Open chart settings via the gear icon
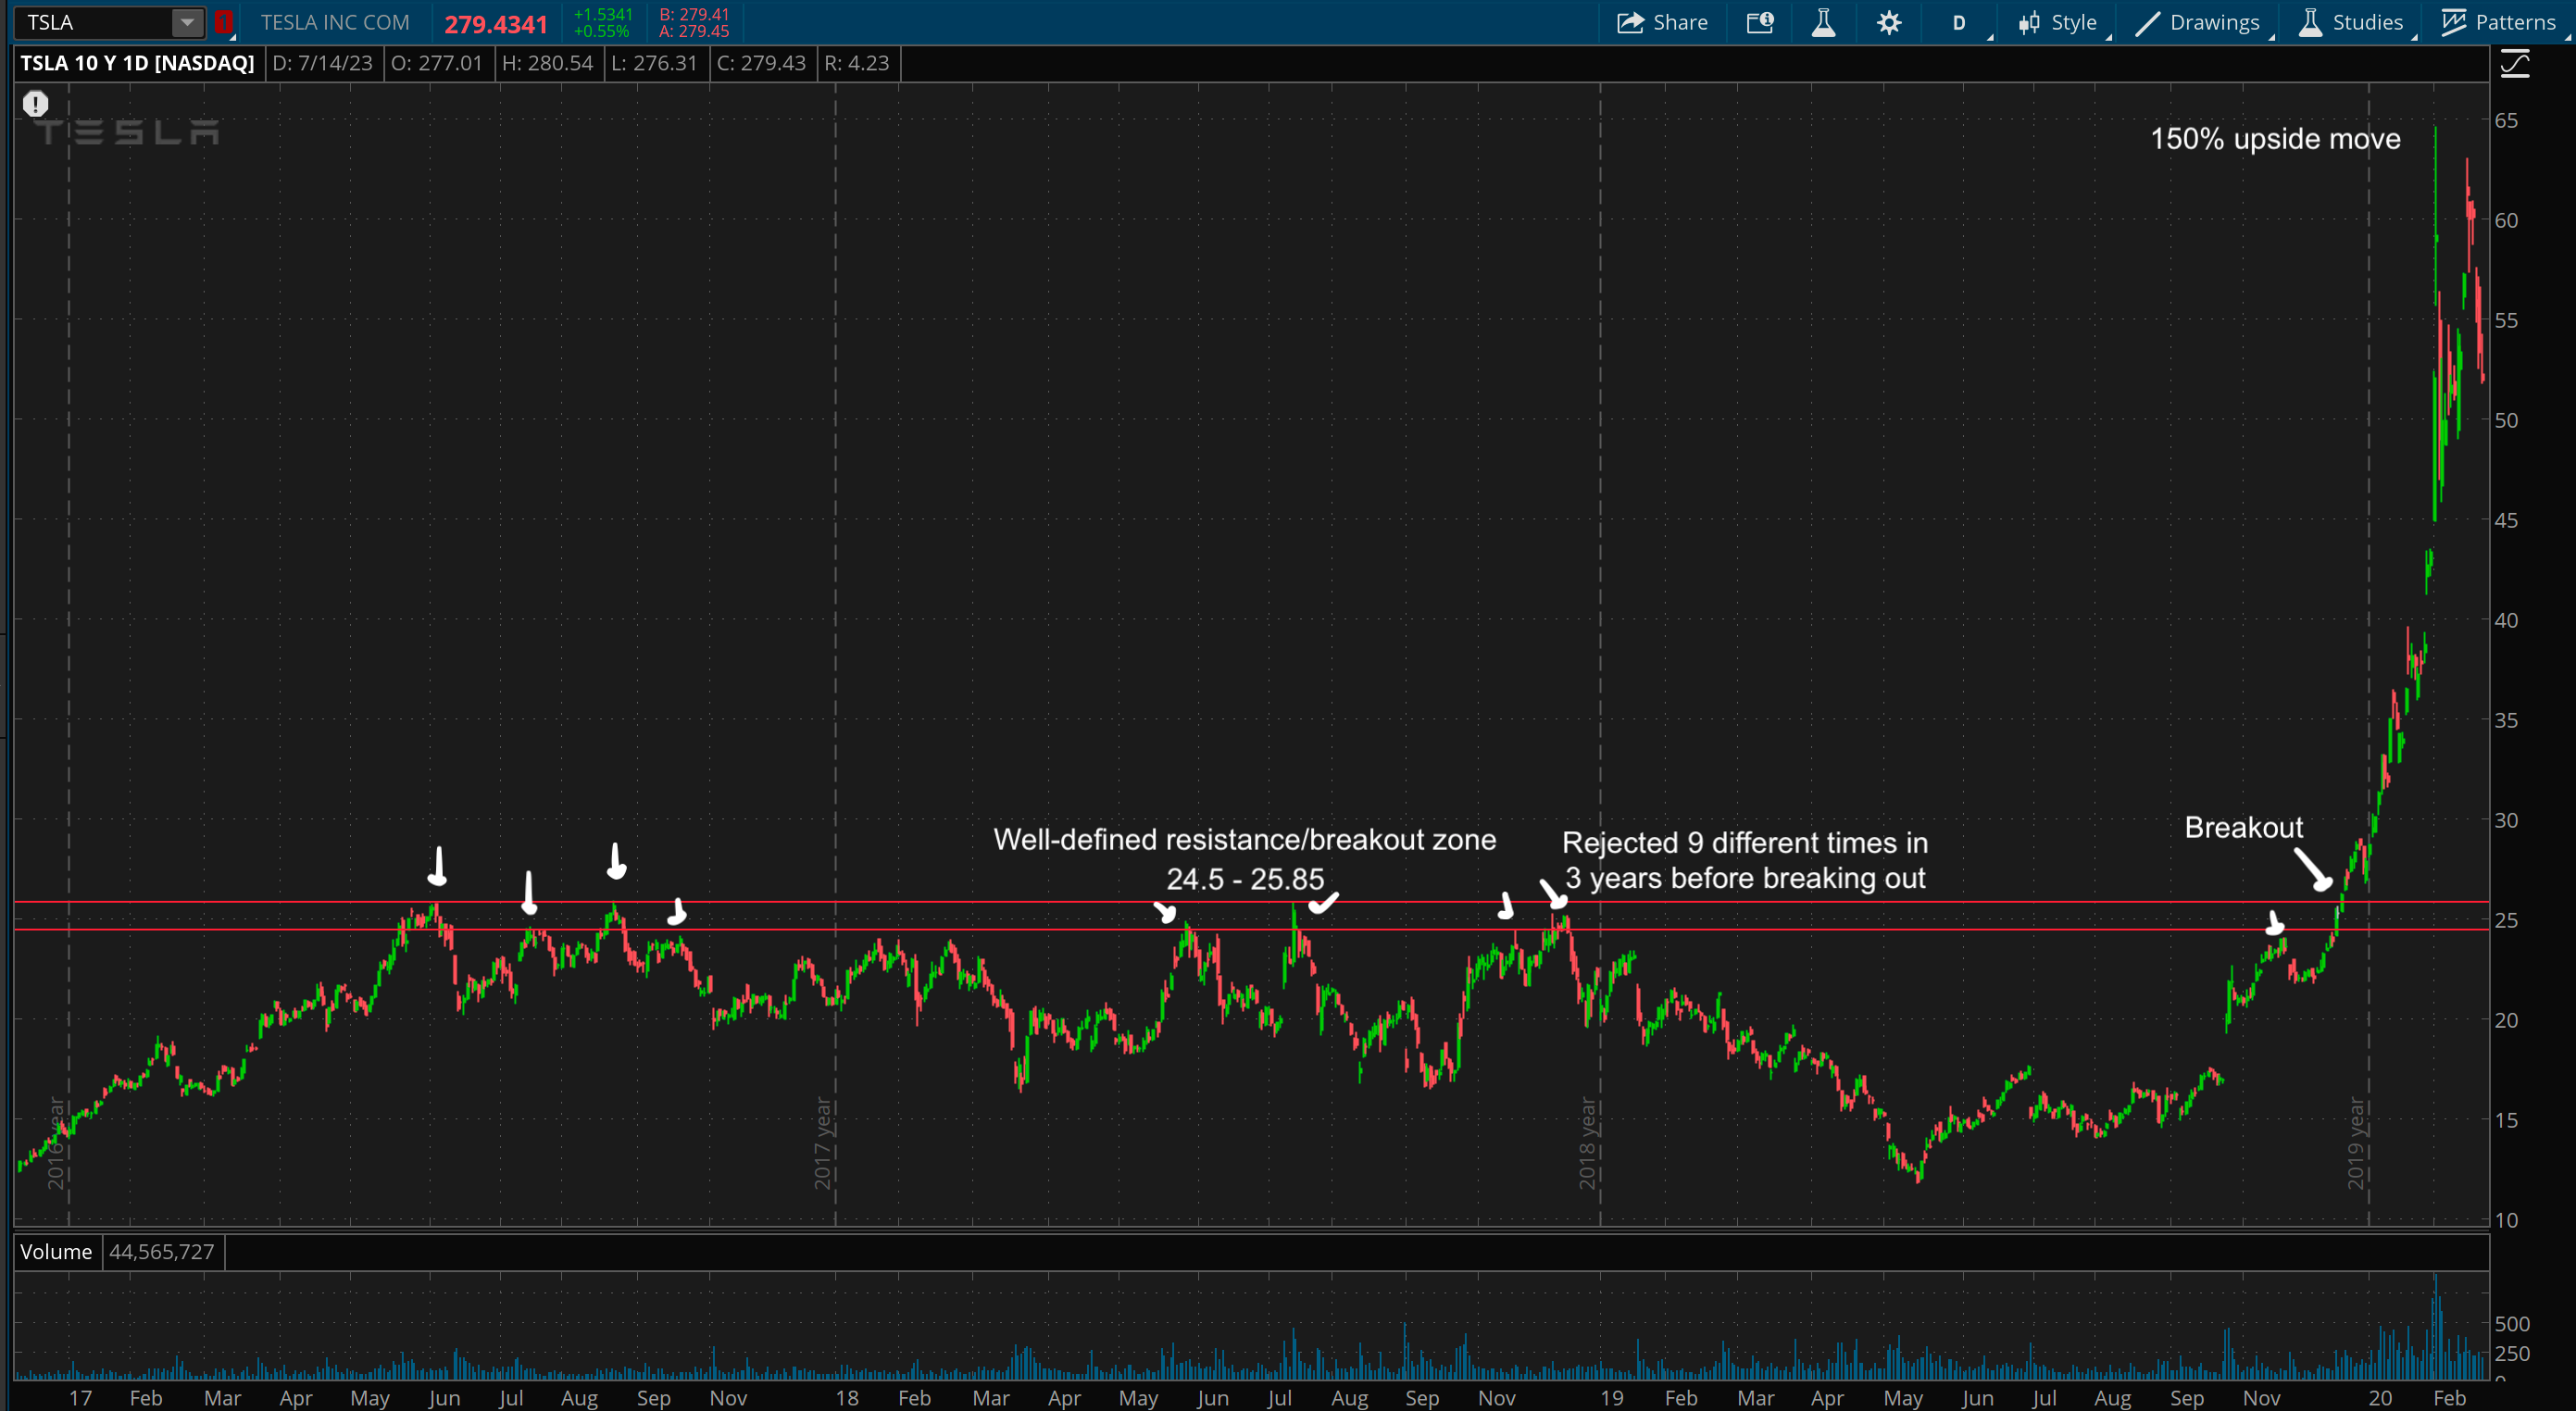This screenshot has height=1411, width=2576. coord(1888,22)
